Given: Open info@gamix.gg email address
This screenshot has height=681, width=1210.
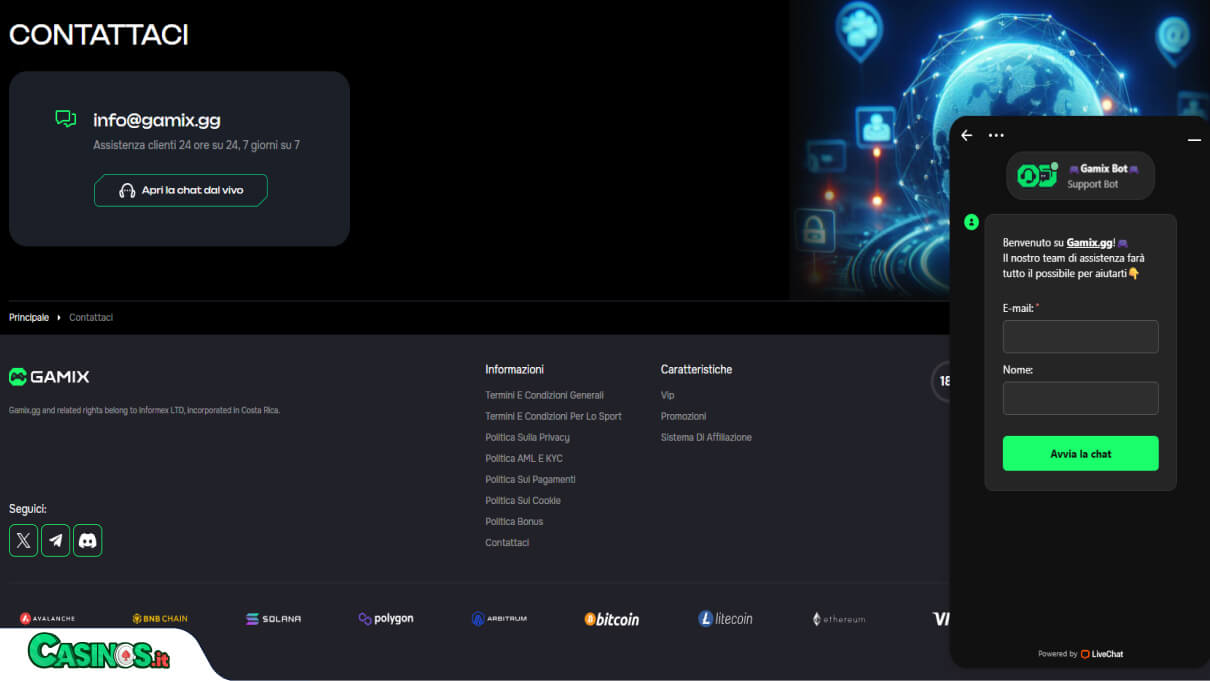Looking at the screenshot, I should (157, 120).
